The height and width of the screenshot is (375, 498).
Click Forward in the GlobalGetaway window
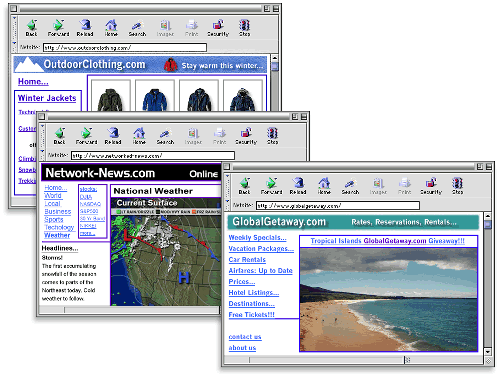tap(271, 186)
